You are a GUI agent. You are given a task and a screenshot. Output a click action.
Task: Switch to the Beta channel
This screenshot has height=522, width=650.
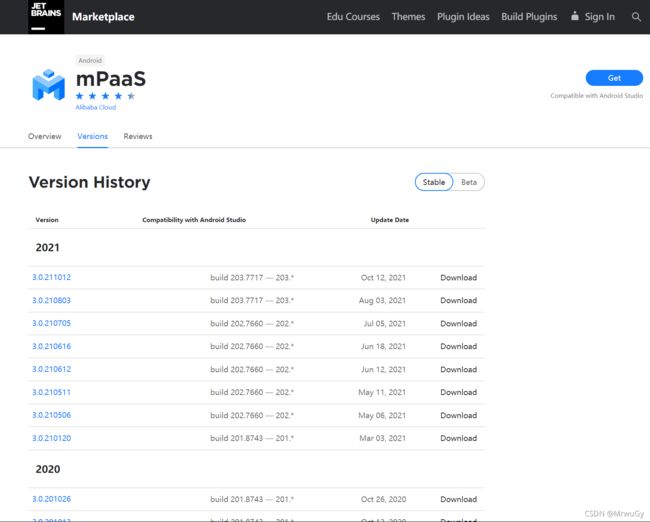coord(469,182)
